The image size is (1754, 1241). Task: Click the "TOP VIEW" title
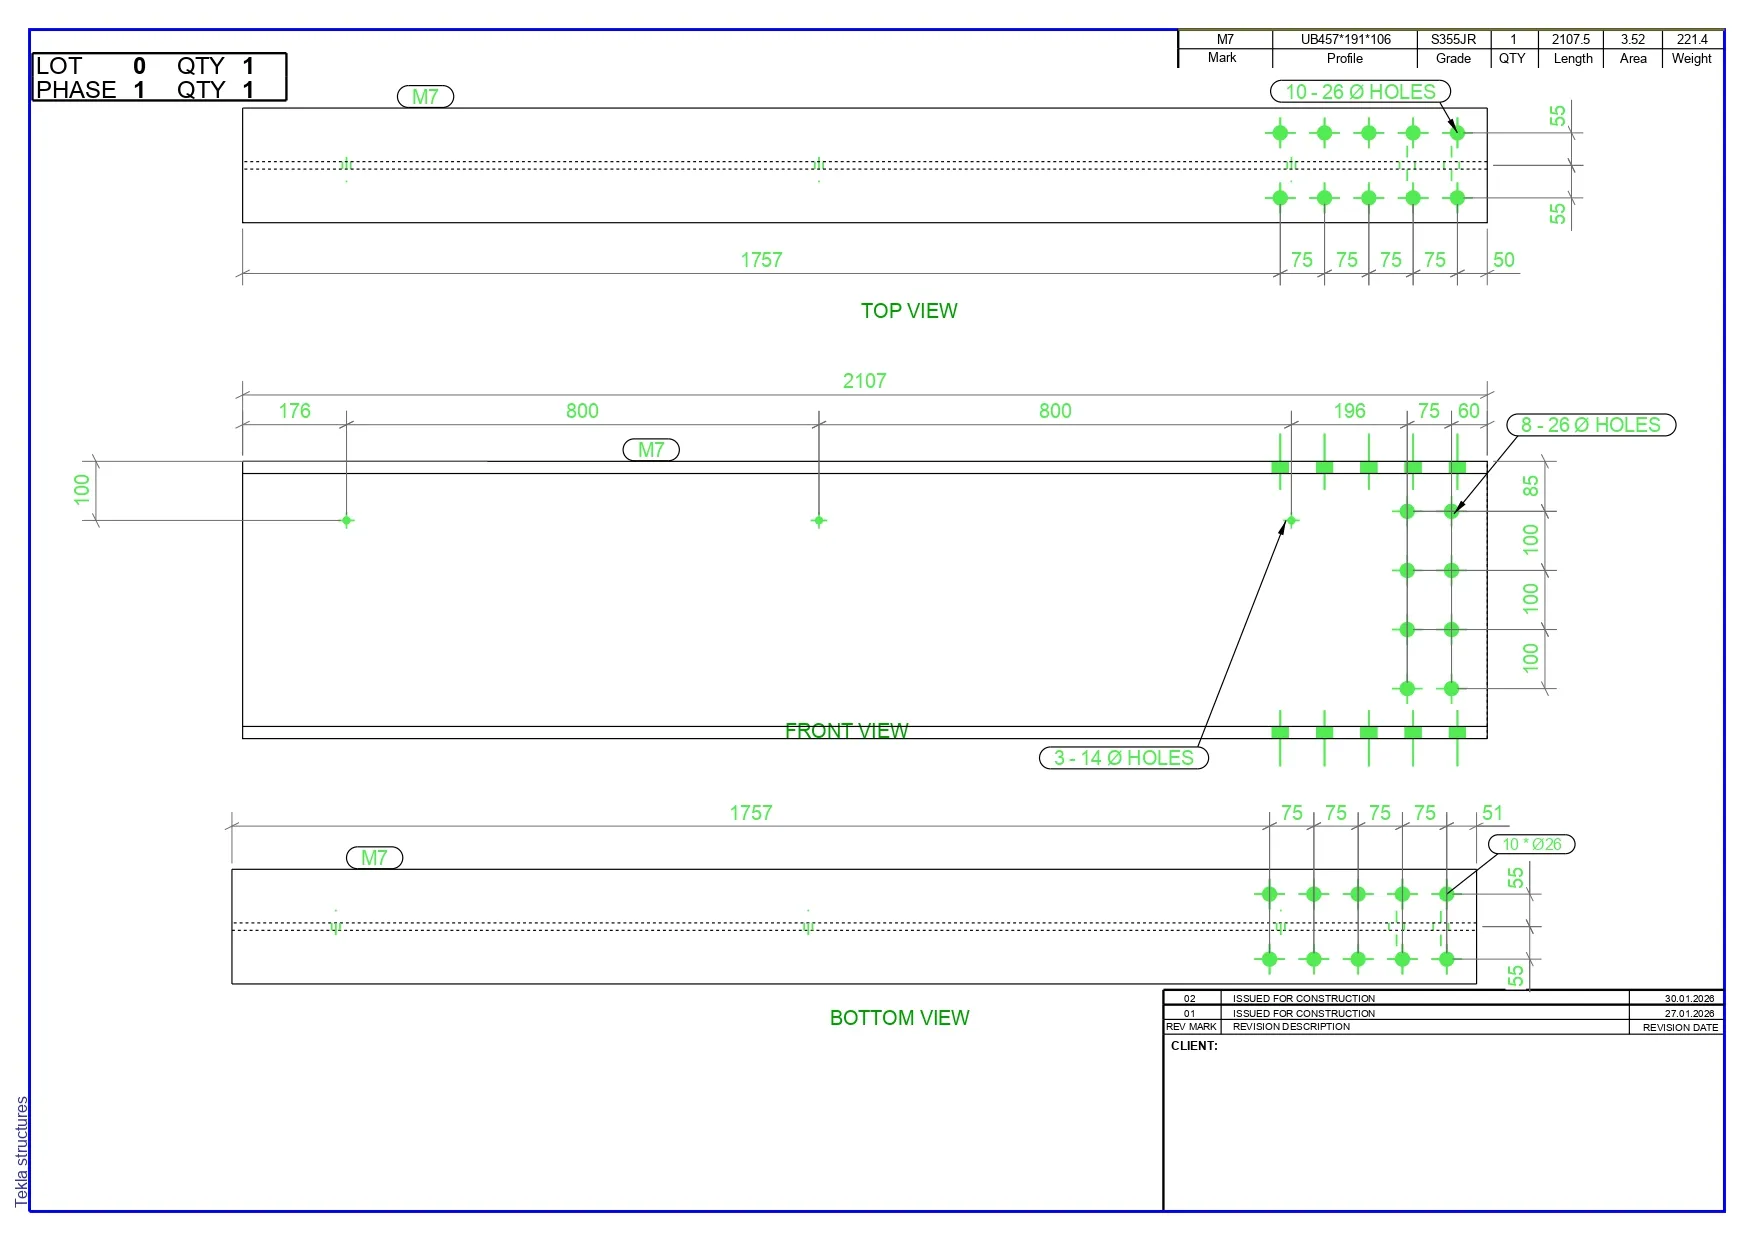909,311
